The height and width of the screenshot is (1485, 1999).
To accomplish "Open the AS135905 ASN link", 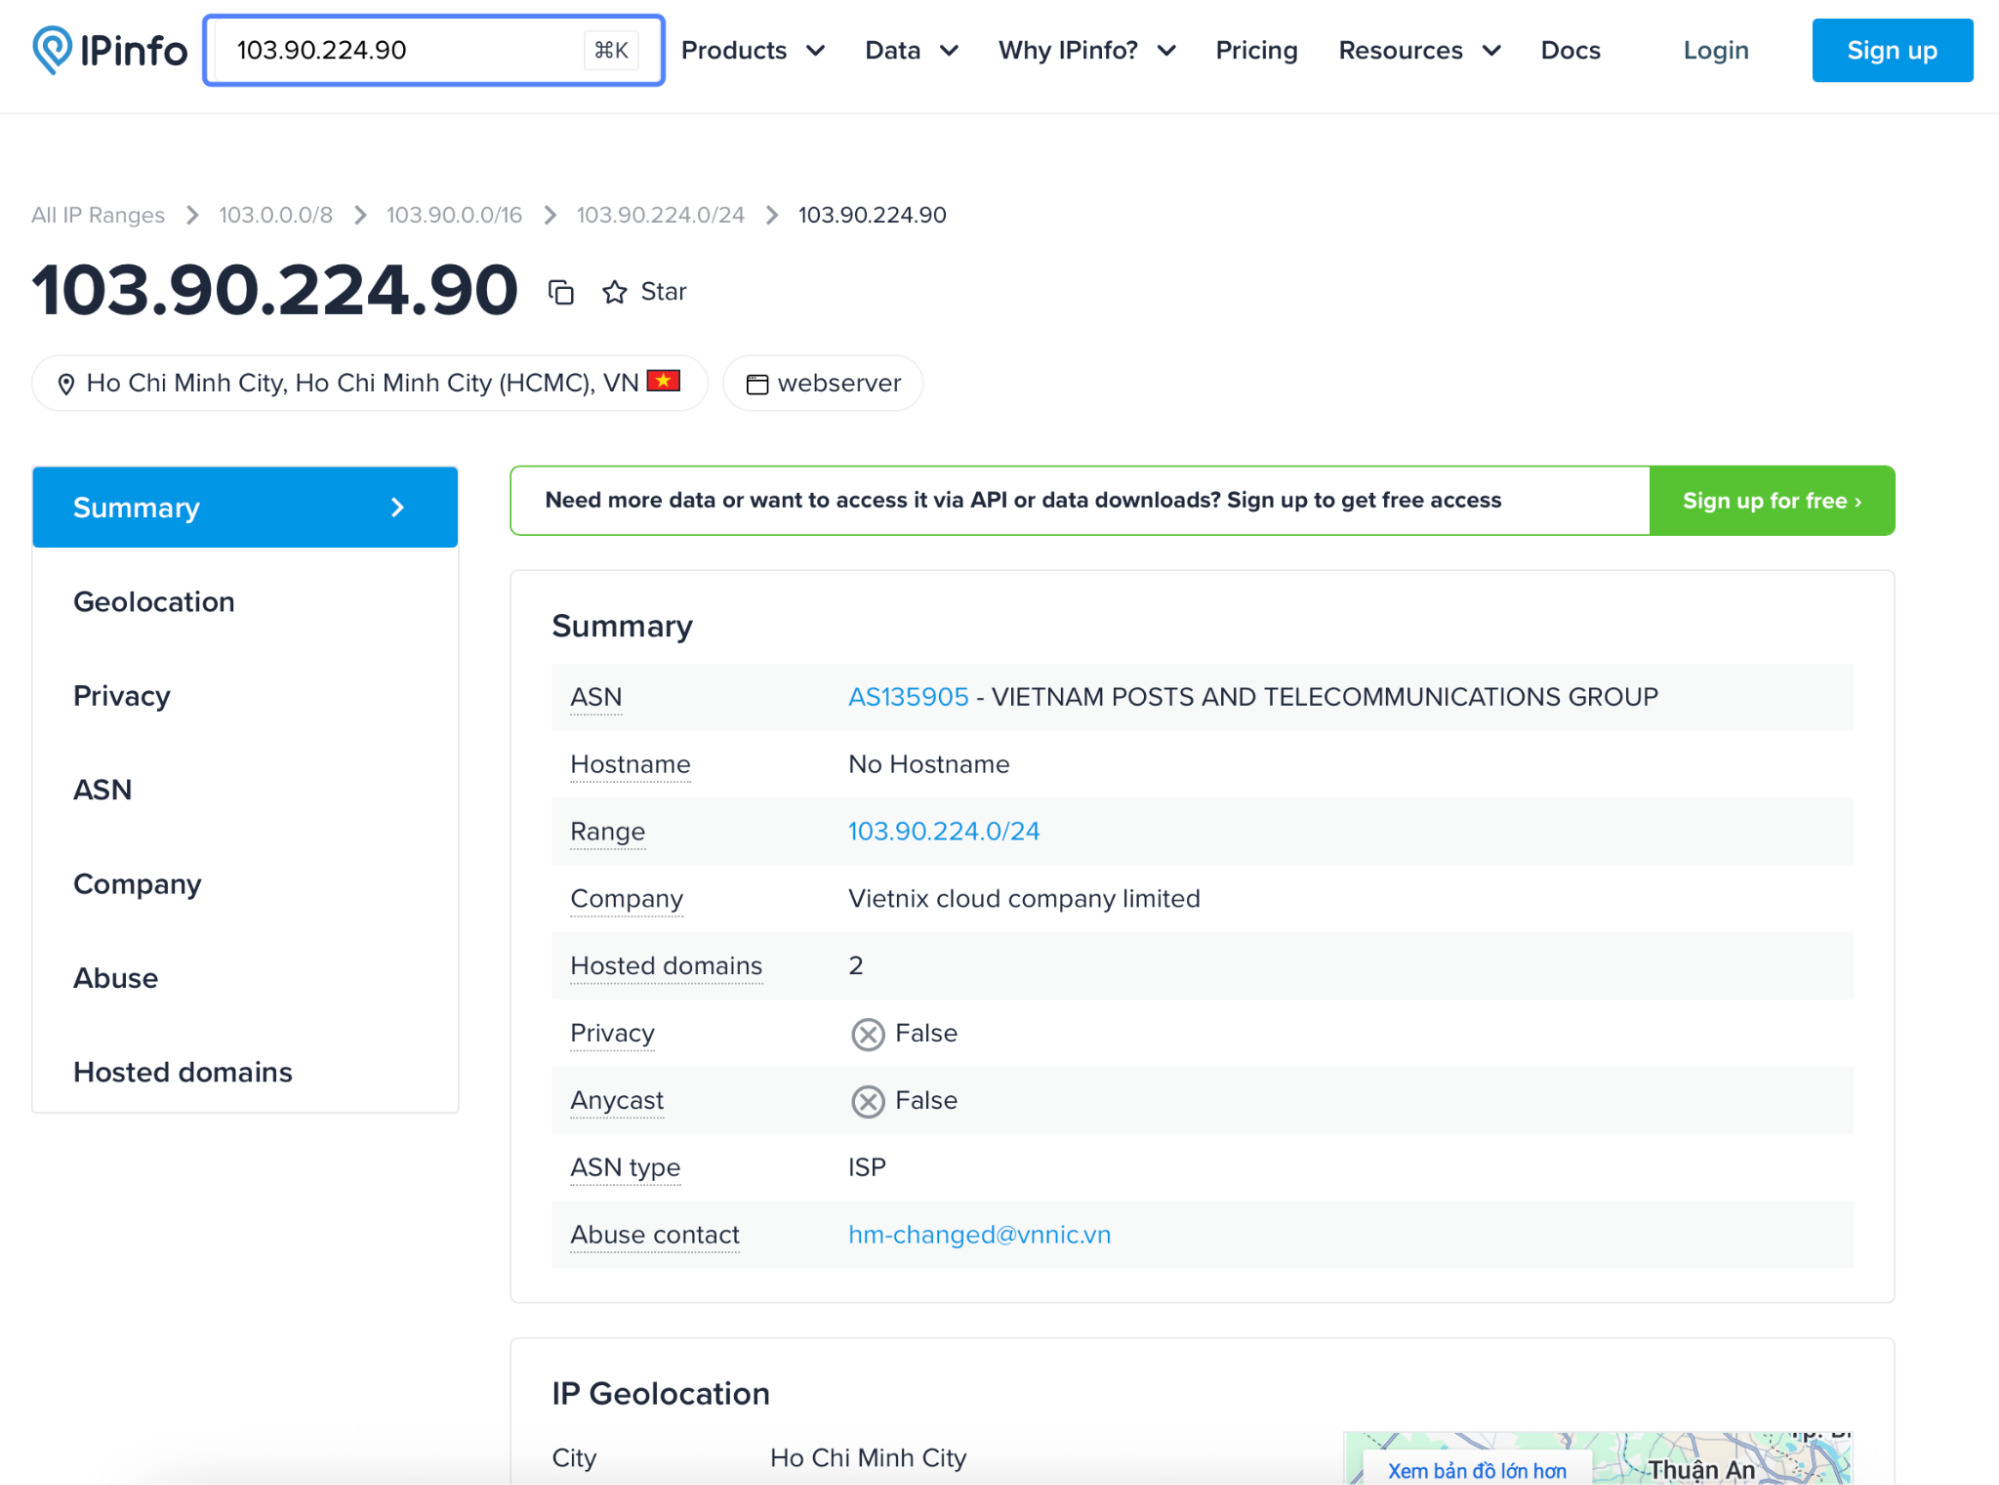I will [x=907, y=697].
